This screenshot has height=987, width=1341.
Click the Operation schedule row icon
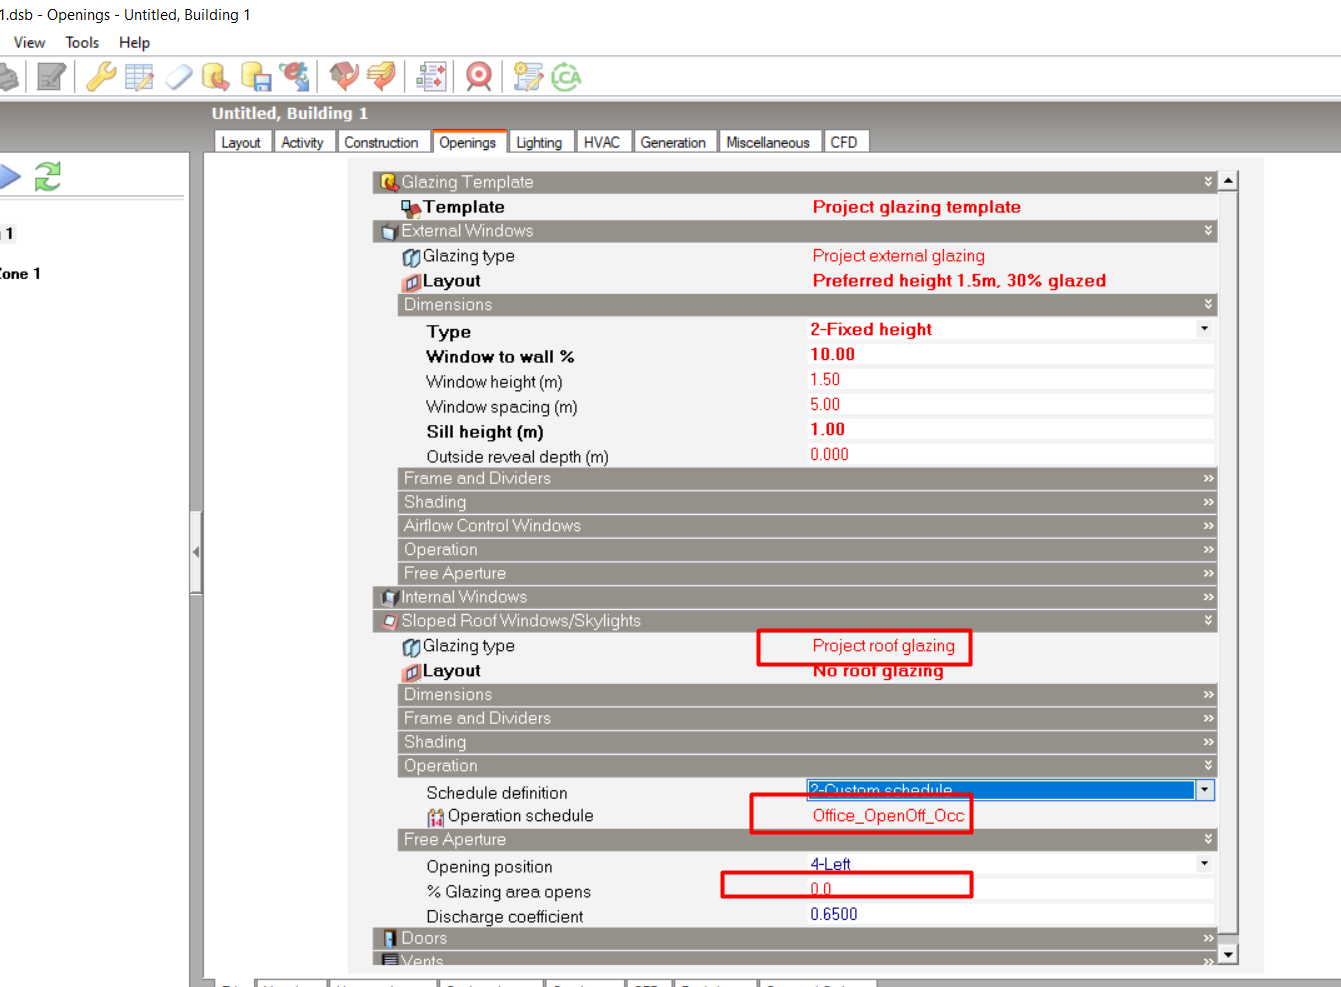[436, 817]
